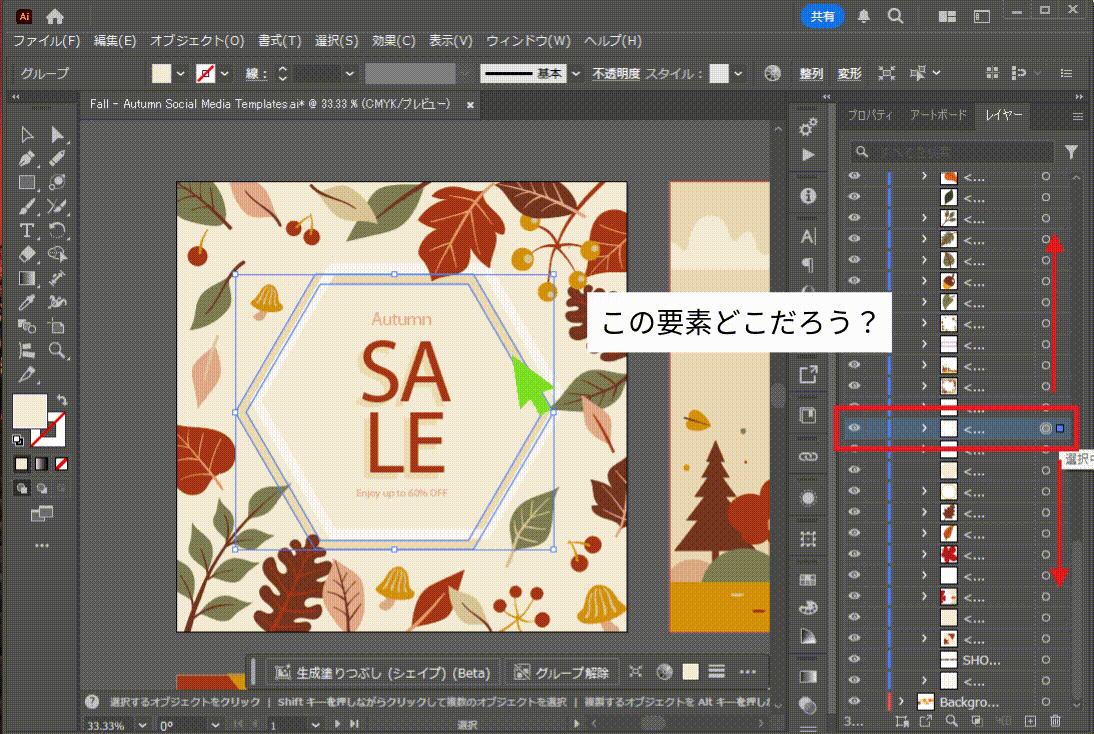Open Layers panel filter funnel icon
The image size is (1094, 734).
pyautogui.click(x=1071, y=151)
